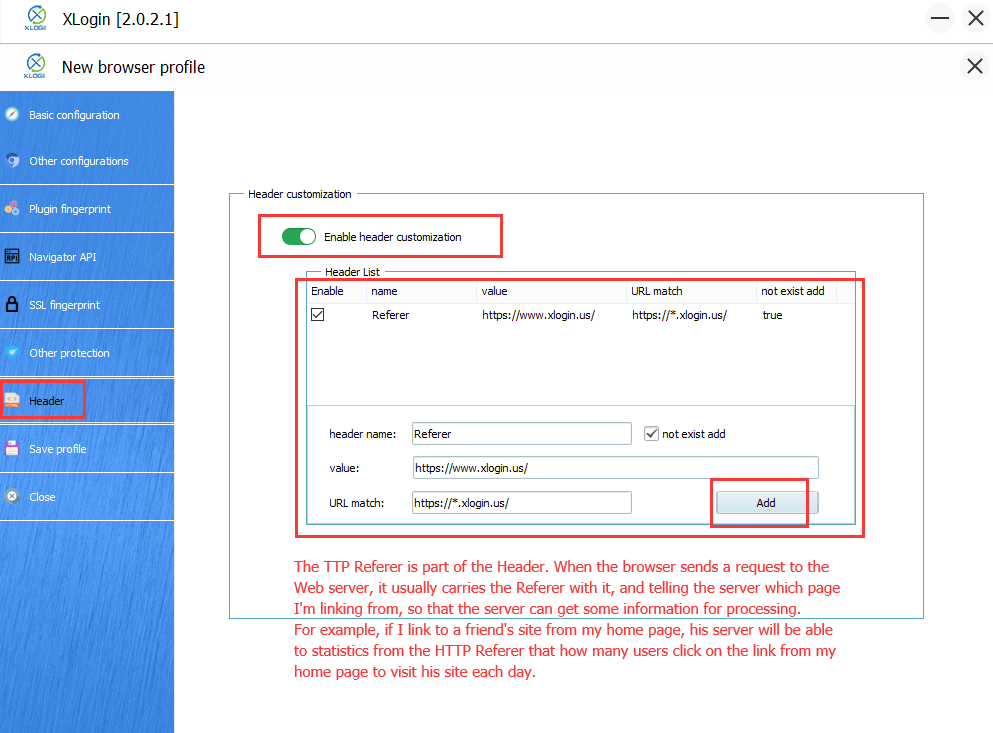Close the XLogin main window
The width and height of the screenshot is (993, 733).
(x=976, y=18)
